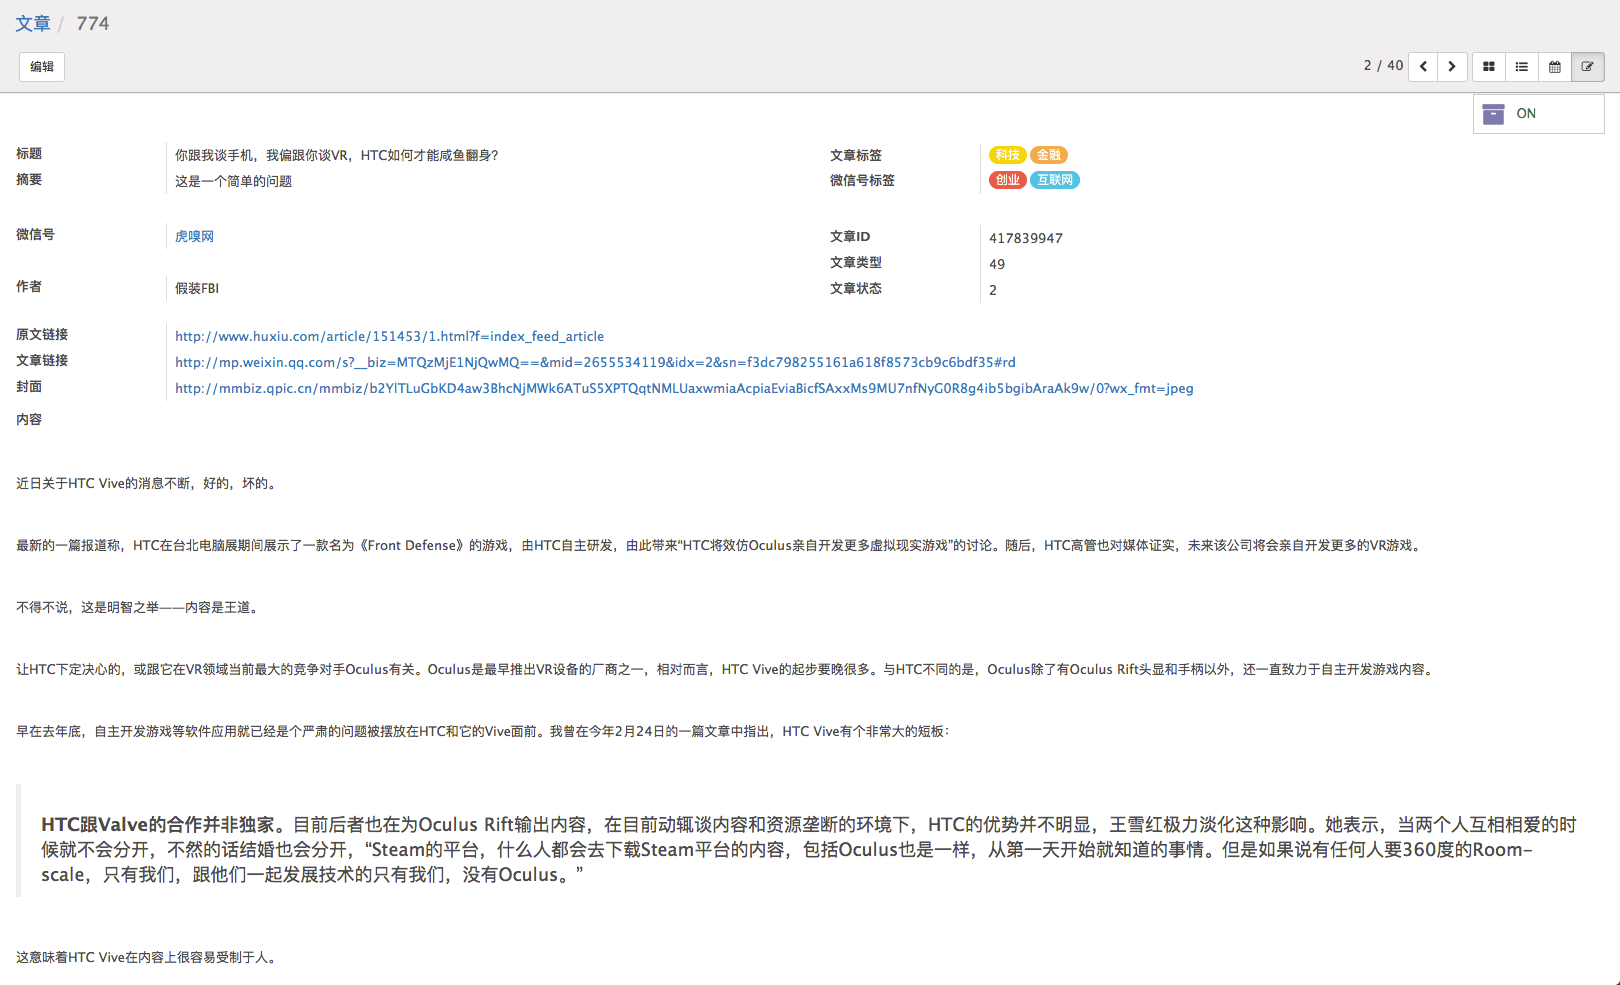Viewport: 1620px width, 985px height.
Task: Open the 文章 breadcrumb link
Action: point(33,23)
